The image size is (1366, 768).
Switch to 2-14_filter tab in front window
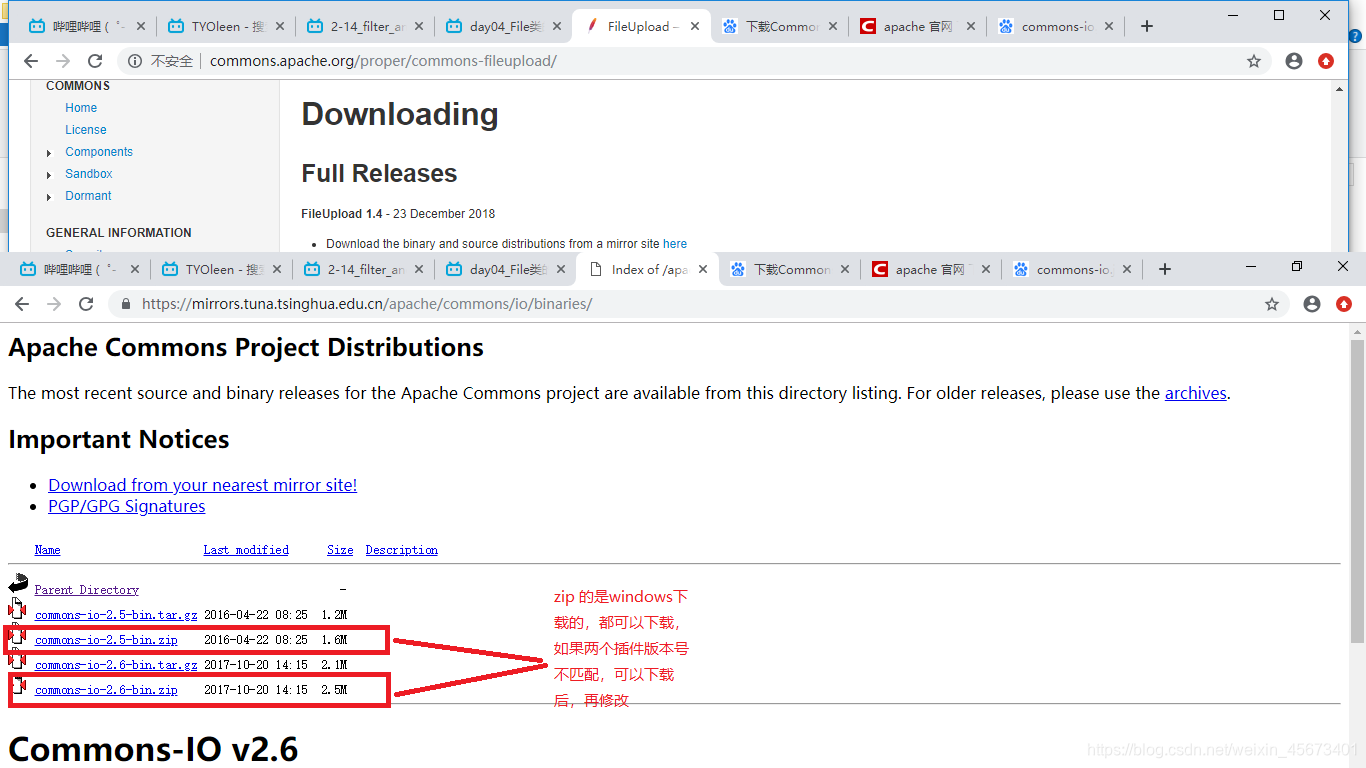(x=364, y=269)
